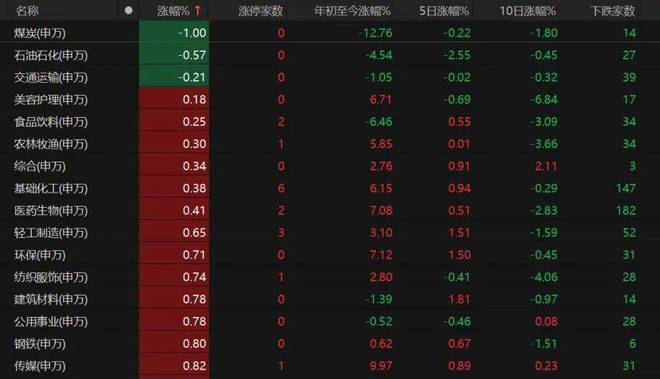This screenshot has height=379, width=660.
Task: Click 5-day change value 1.81
Action: coord(459,299)
